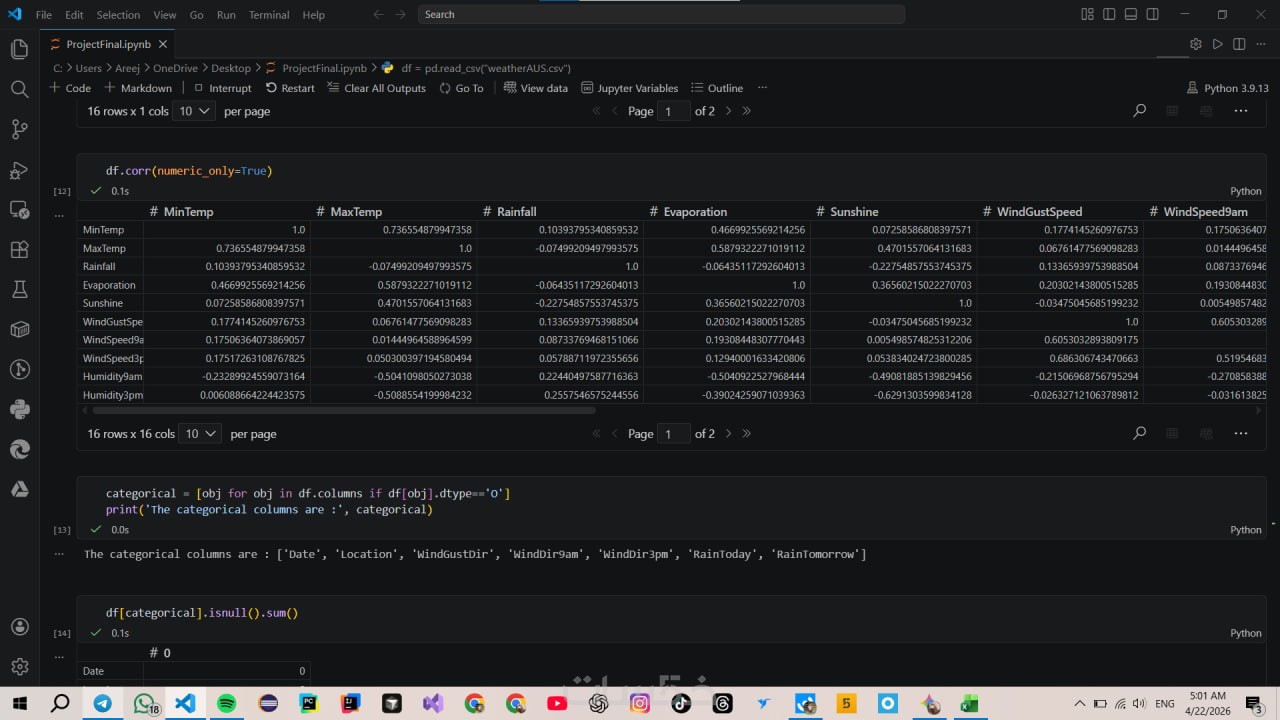Open the Search view in activity bar
The width and height of the screenshot is (1280, 720).
point(19,89)
